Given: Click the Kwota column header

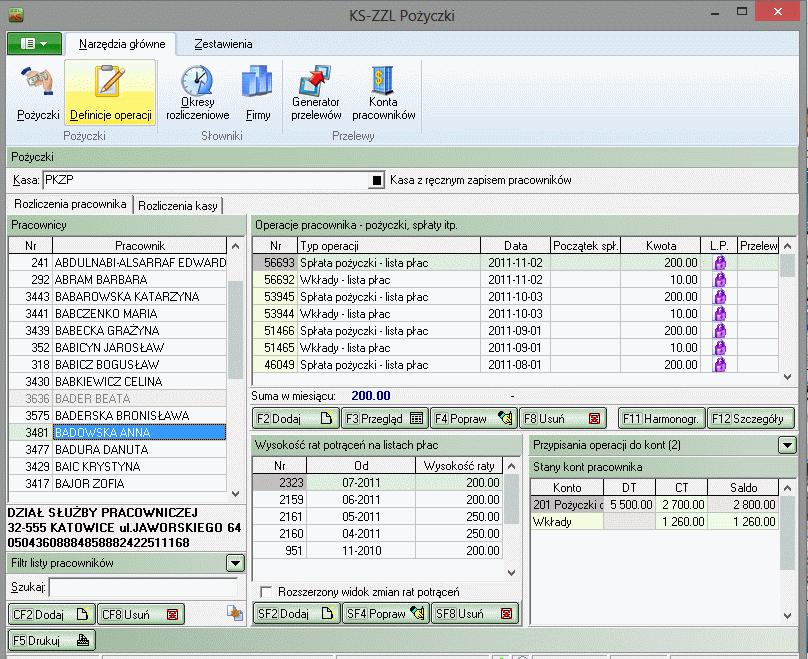Looking at the screenshot, I should [x=661, y=246].
